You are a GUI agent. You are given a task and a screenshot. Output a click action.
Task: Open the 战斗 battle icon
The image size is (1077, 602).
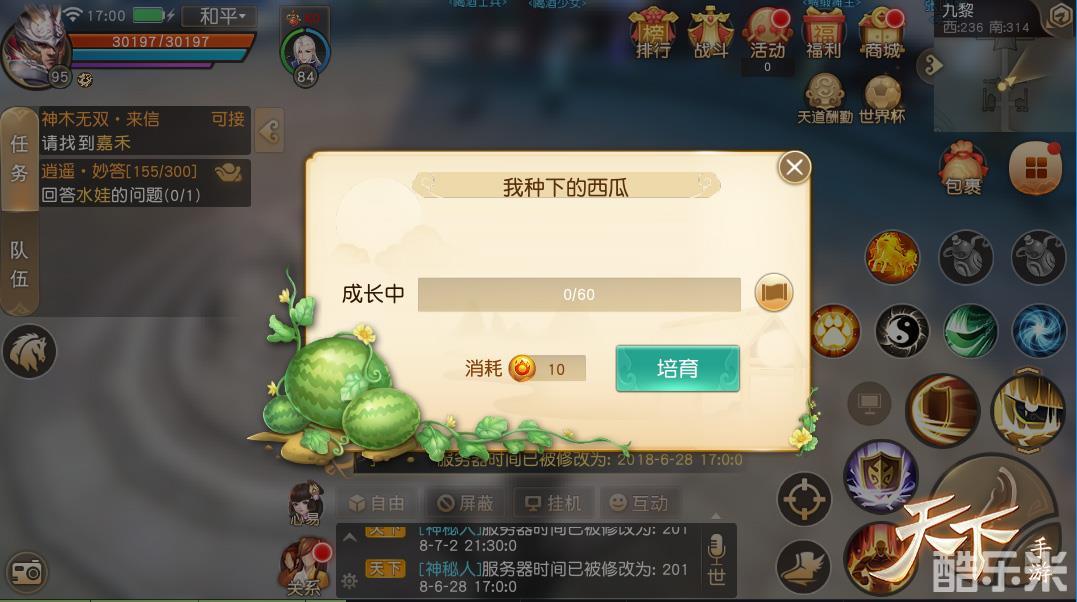[710, 33]
